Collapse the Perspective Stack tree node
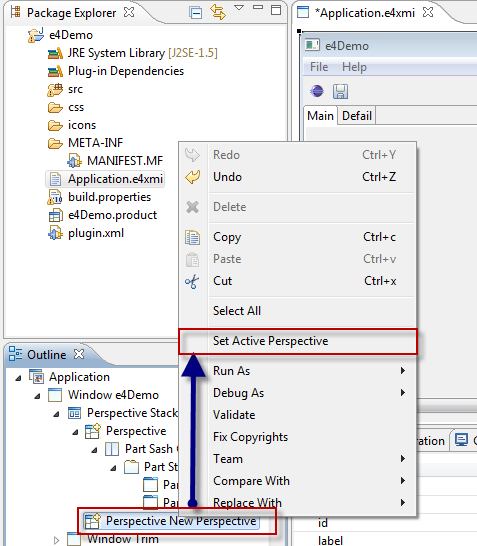Viewport: 477px width, 546px height. [x=56, y=414]
